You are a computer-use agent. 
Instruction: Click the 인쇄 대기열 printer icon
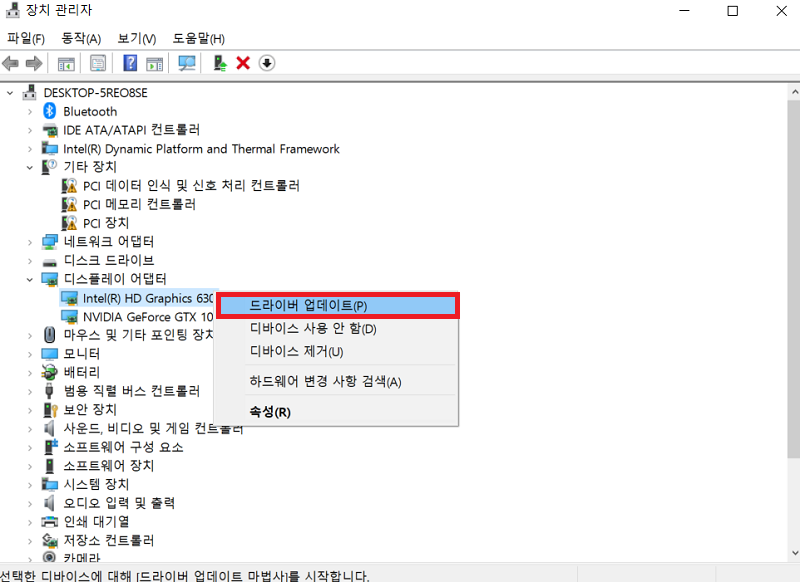click(49, 521)
